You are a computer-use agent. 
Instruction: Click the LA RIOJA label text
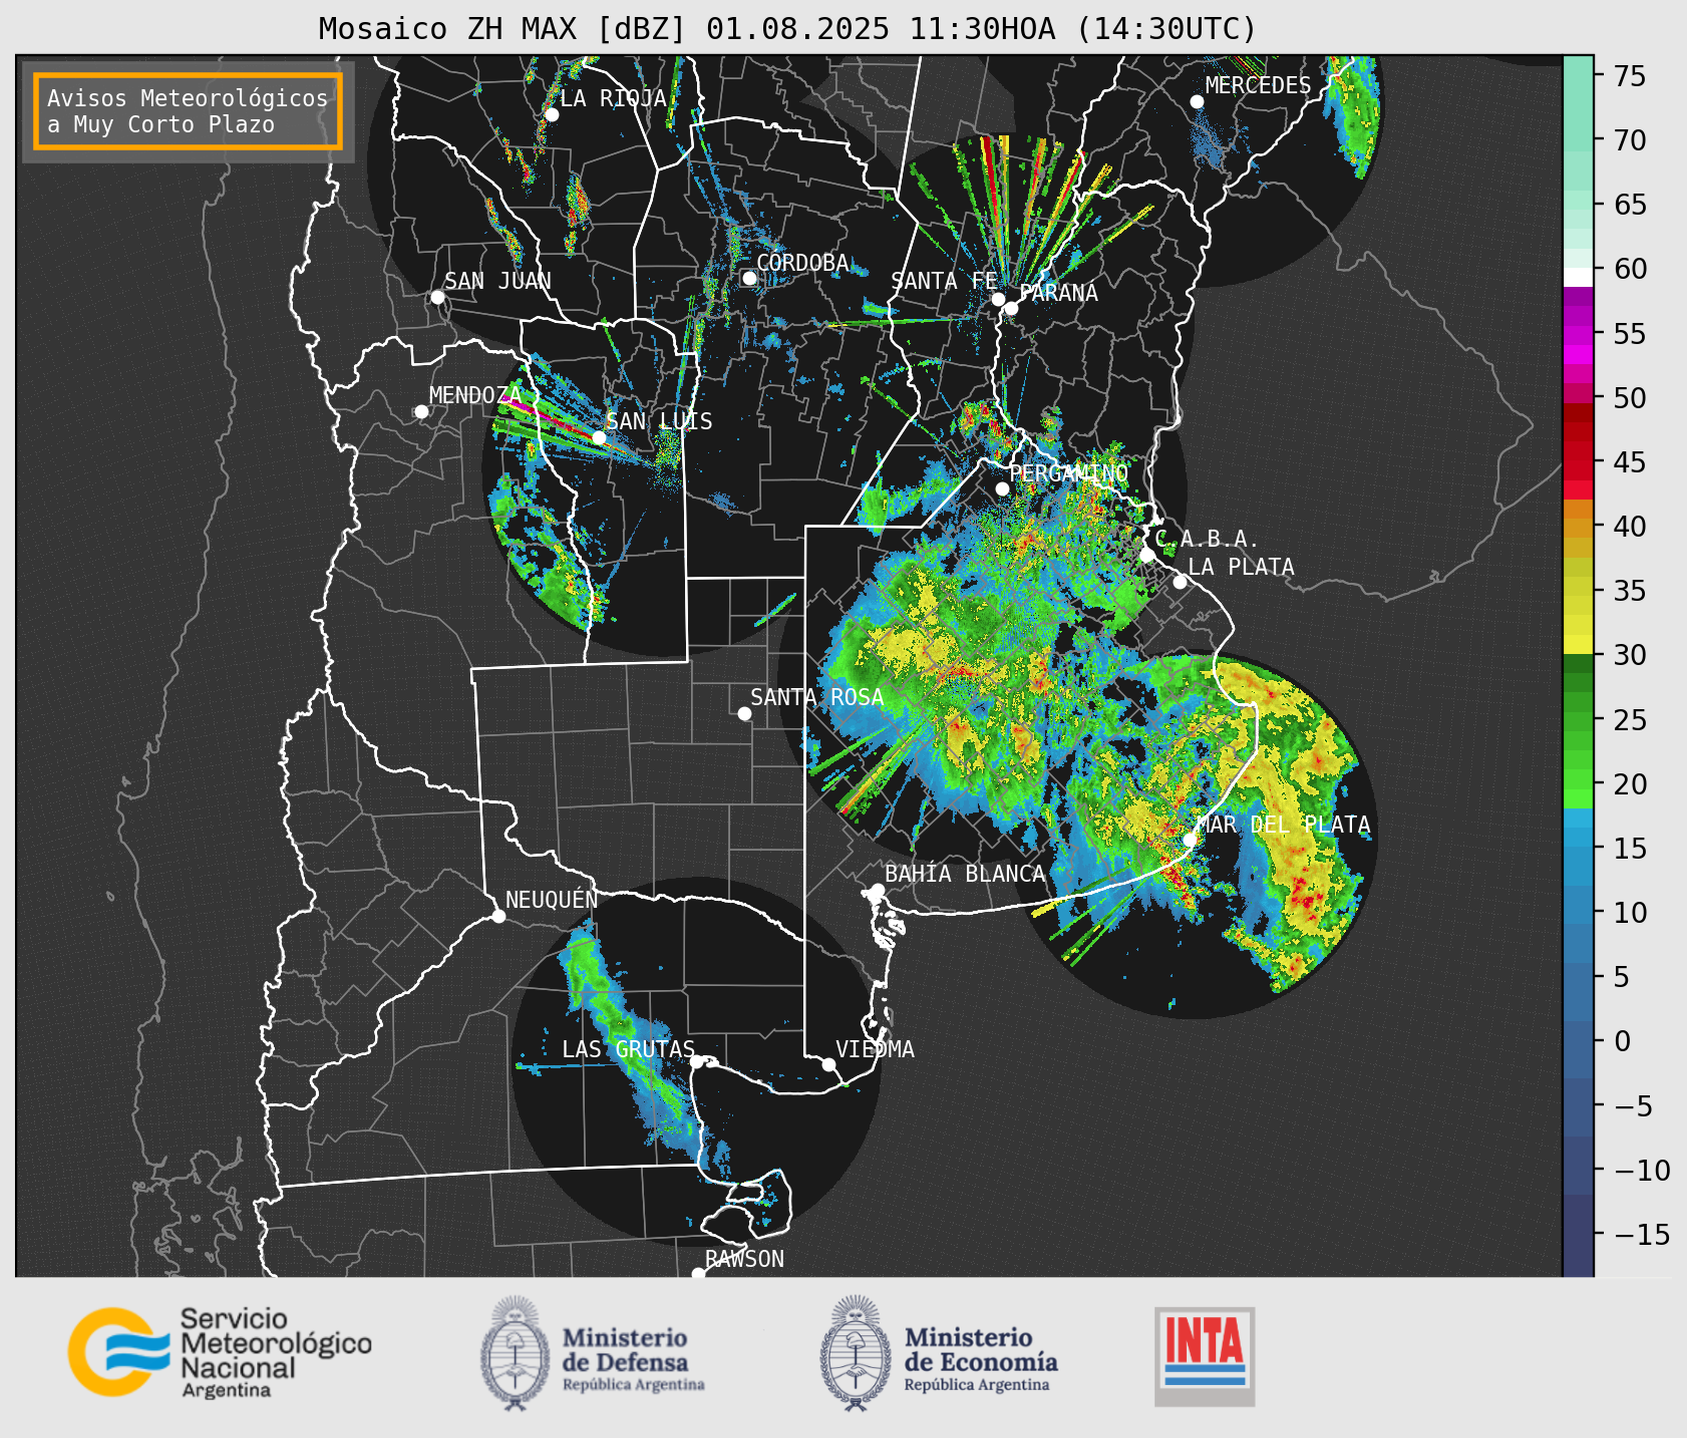click(x=613, y=98)
